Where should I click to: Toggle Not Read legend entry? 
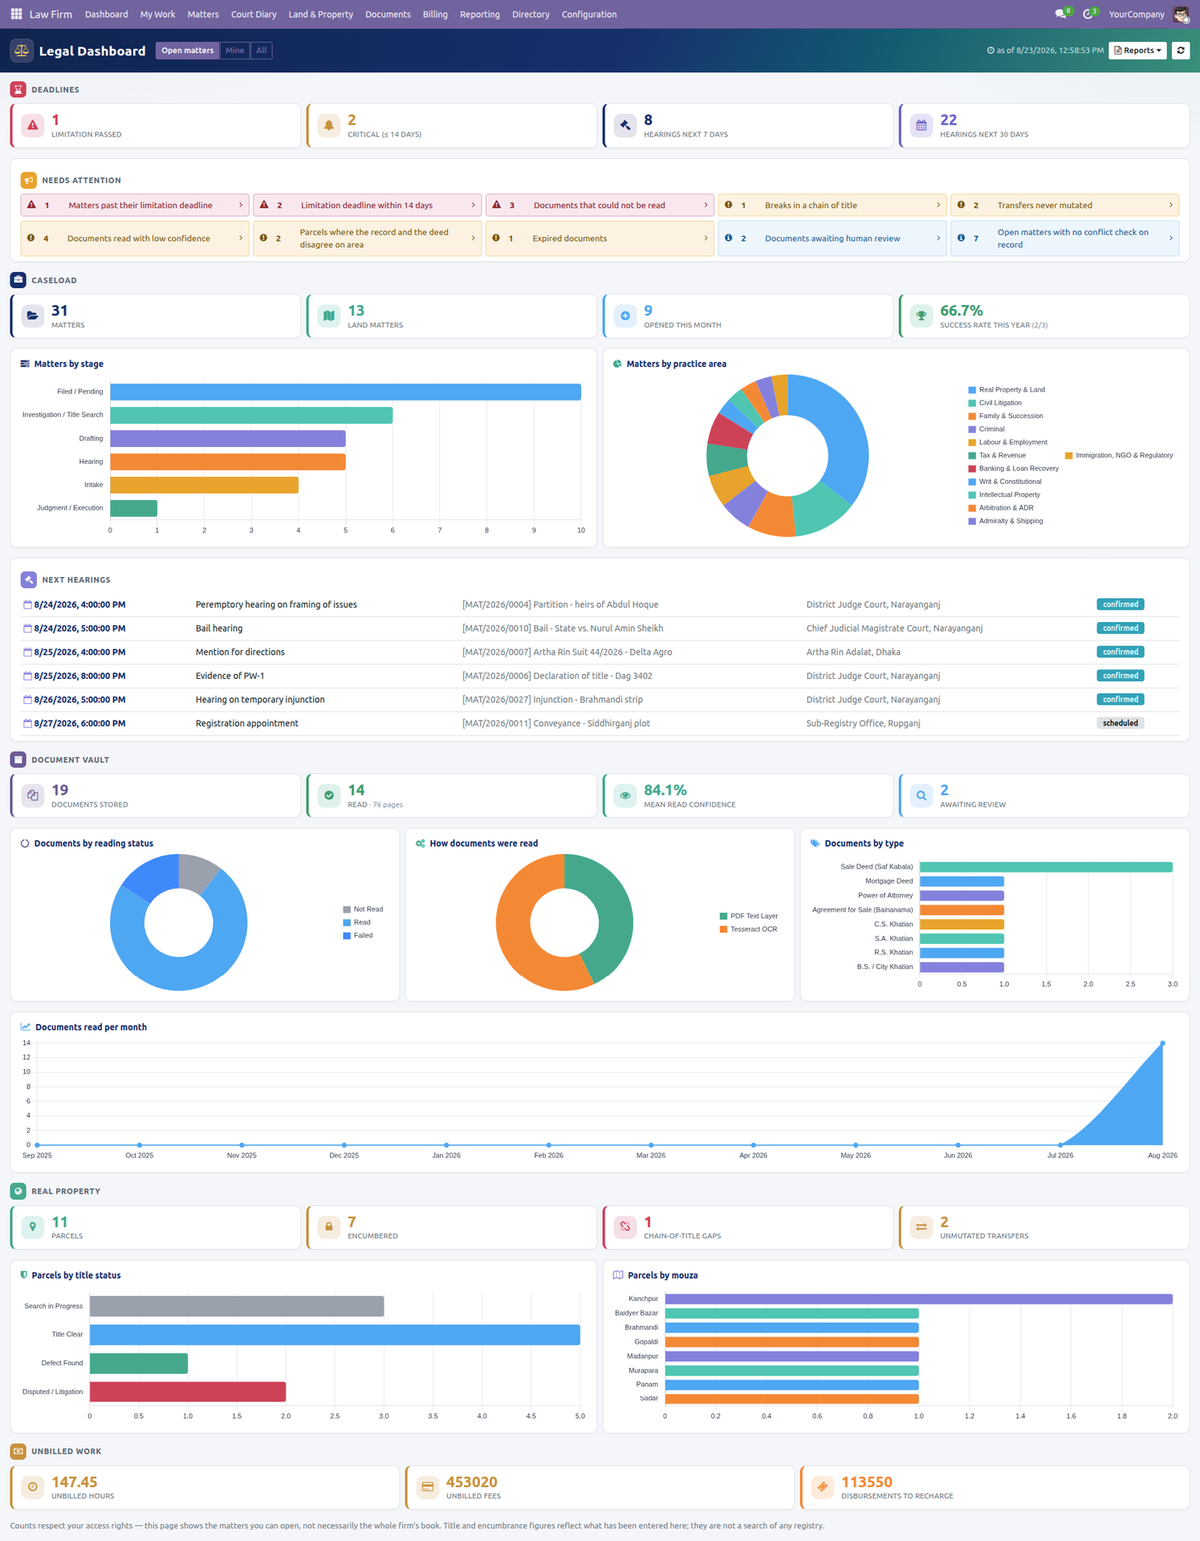(x=363, y=909)
